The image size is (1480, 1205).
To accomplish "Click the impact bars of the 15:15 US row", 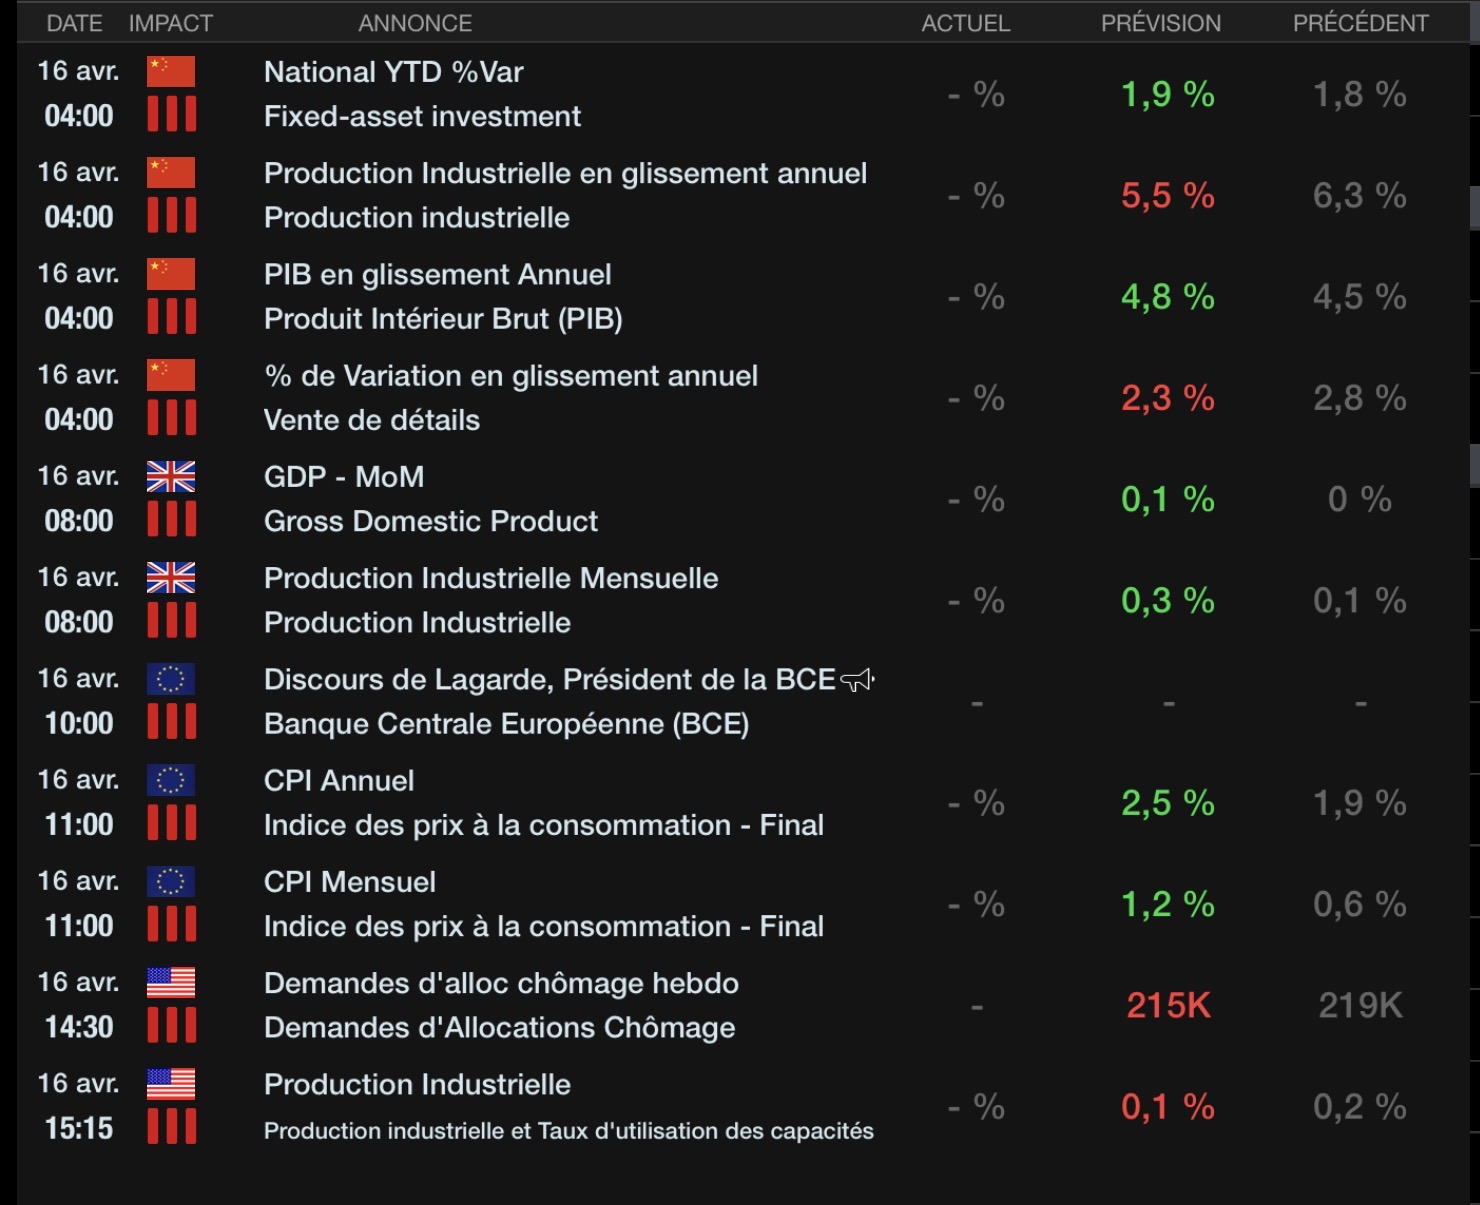I will point(172,1126).
